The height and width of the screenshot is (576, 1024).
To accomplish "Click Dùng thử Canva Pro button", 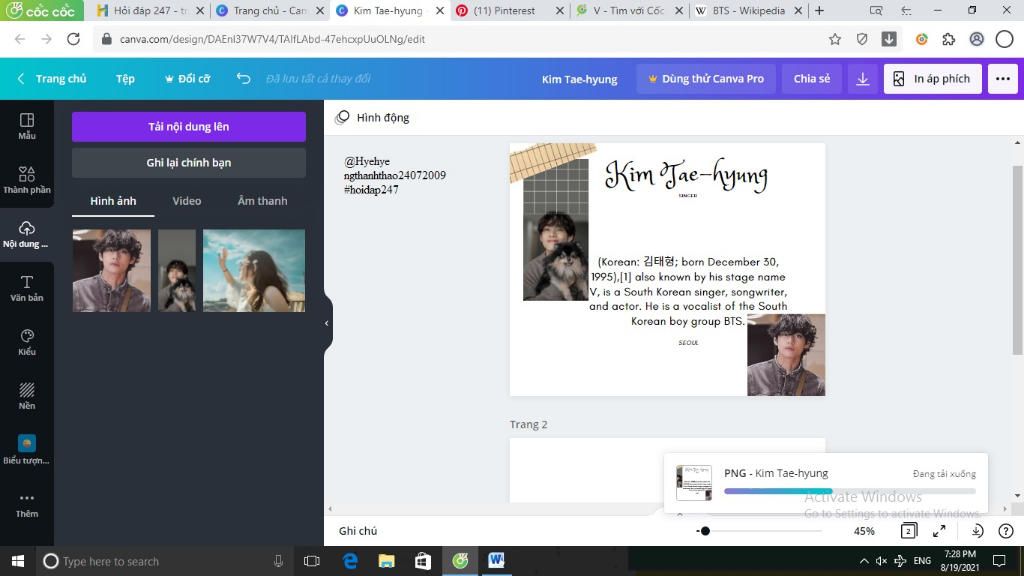I will [706, 78].
